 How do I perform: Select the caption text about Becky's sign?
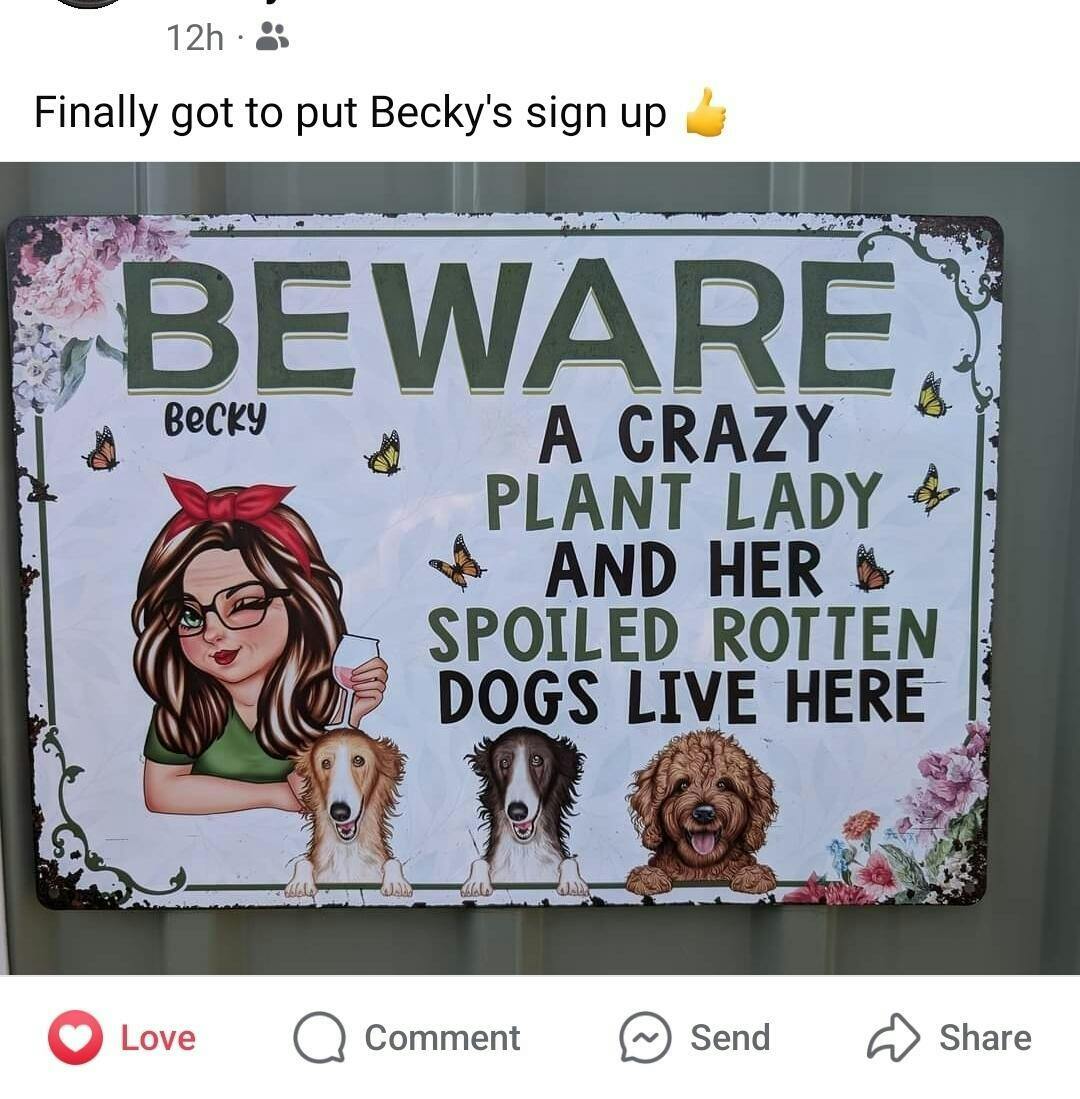click(350, 113)
